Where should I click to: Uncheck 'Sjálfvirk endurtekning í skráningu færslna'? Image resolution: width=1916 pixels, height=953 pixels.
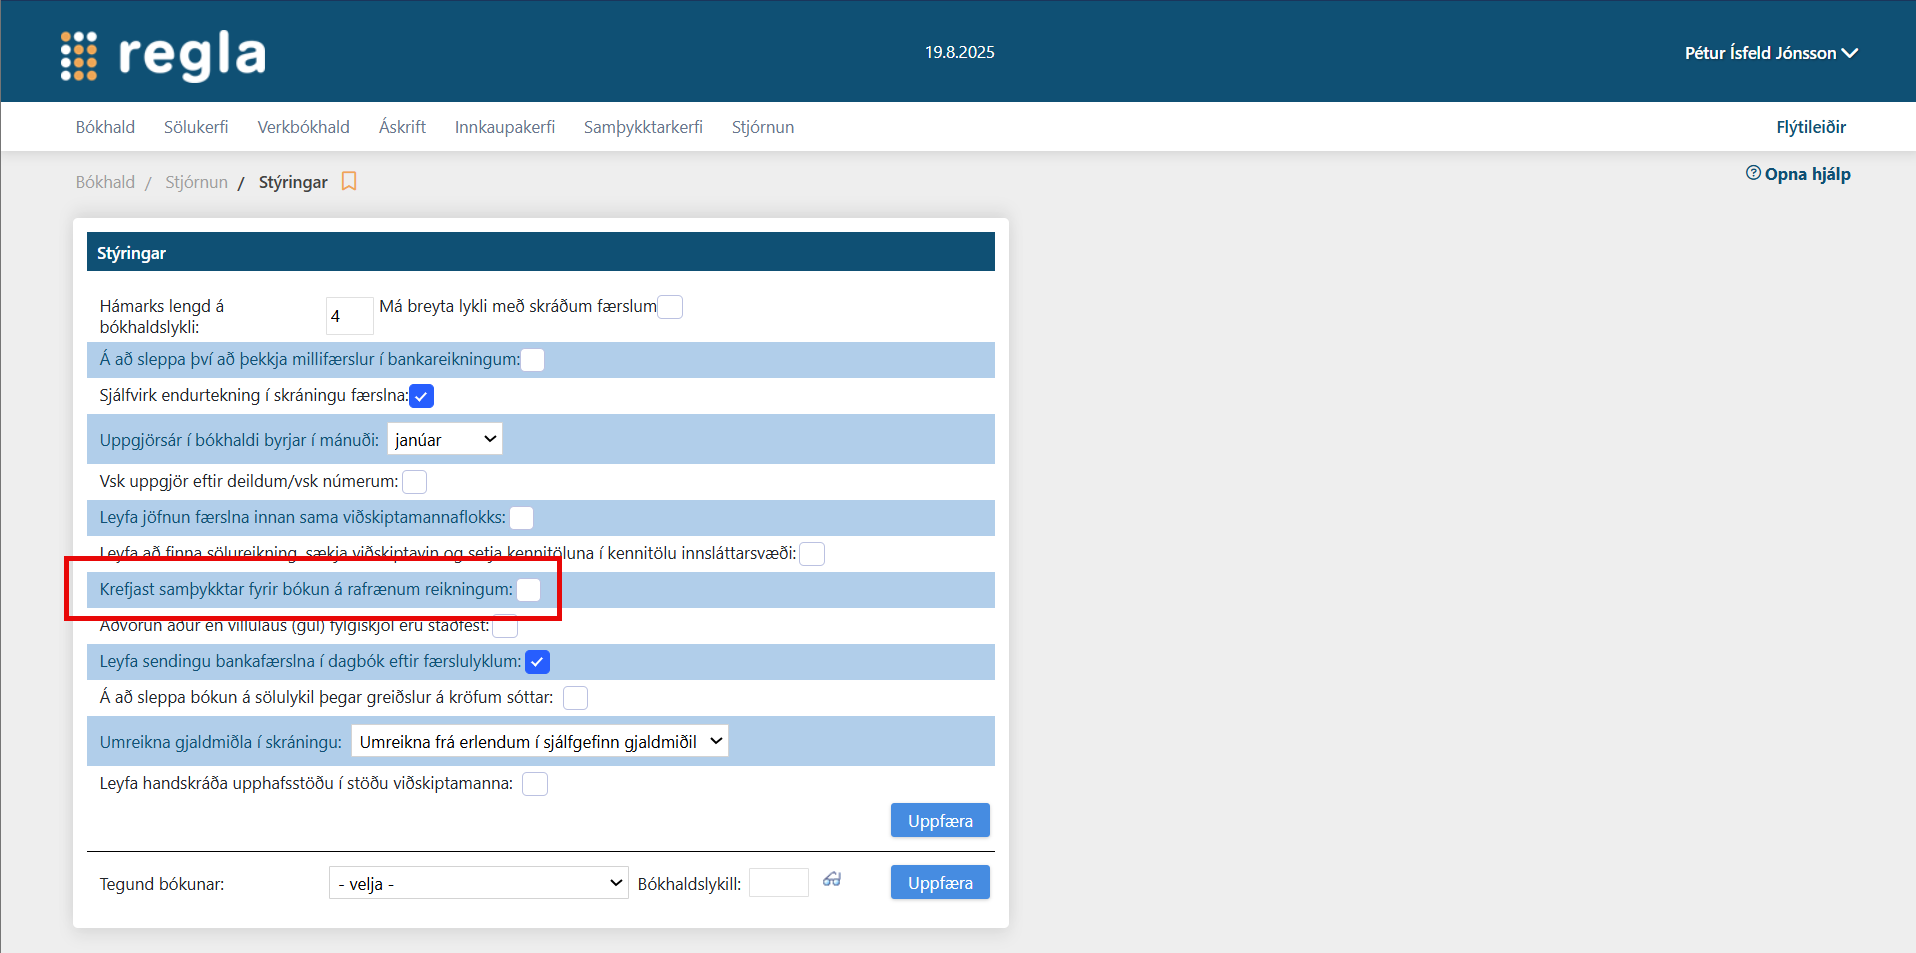click(422, 396)
